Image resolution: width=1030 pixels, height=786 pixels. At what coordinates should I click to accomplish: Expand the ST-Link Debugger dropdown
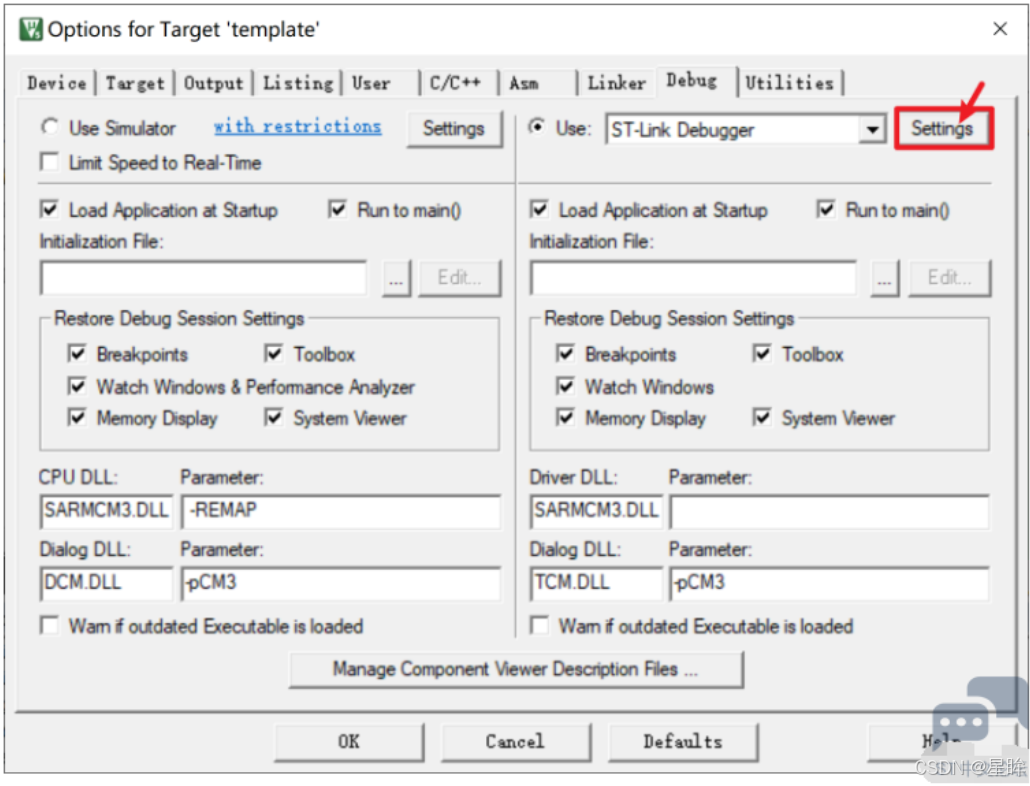pyautogui.click(x=871, y=129)
